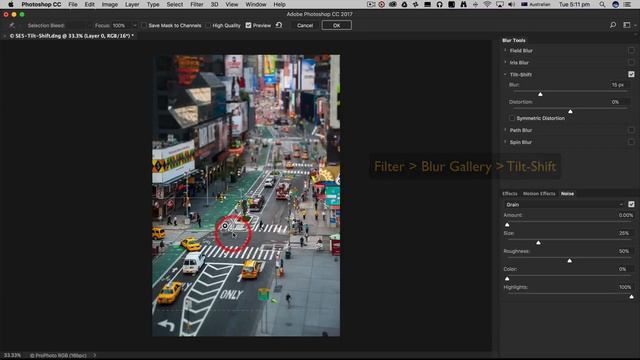The width and height of the screenshot is (640, 360).
Task: Enable the High Quality checkbox
Action: click(208, 25)
